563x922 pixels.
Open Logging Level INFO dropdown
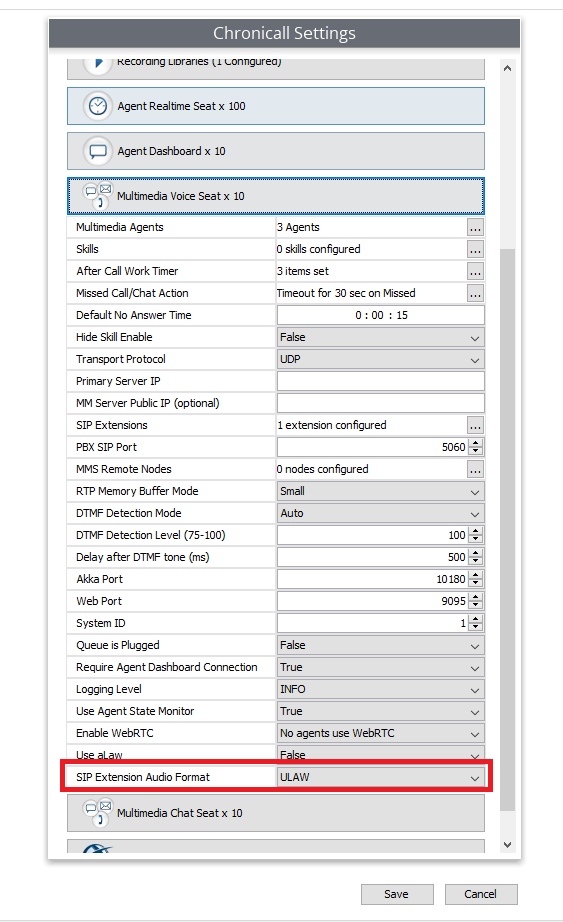coord(381,689)
